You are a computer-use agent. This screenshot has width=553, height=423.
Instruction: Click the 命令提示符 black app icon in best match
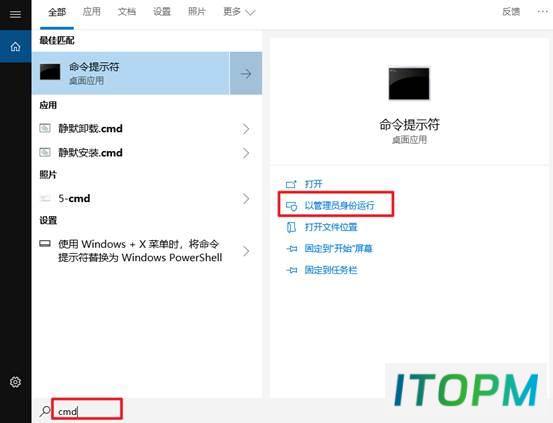click(50, 72)
